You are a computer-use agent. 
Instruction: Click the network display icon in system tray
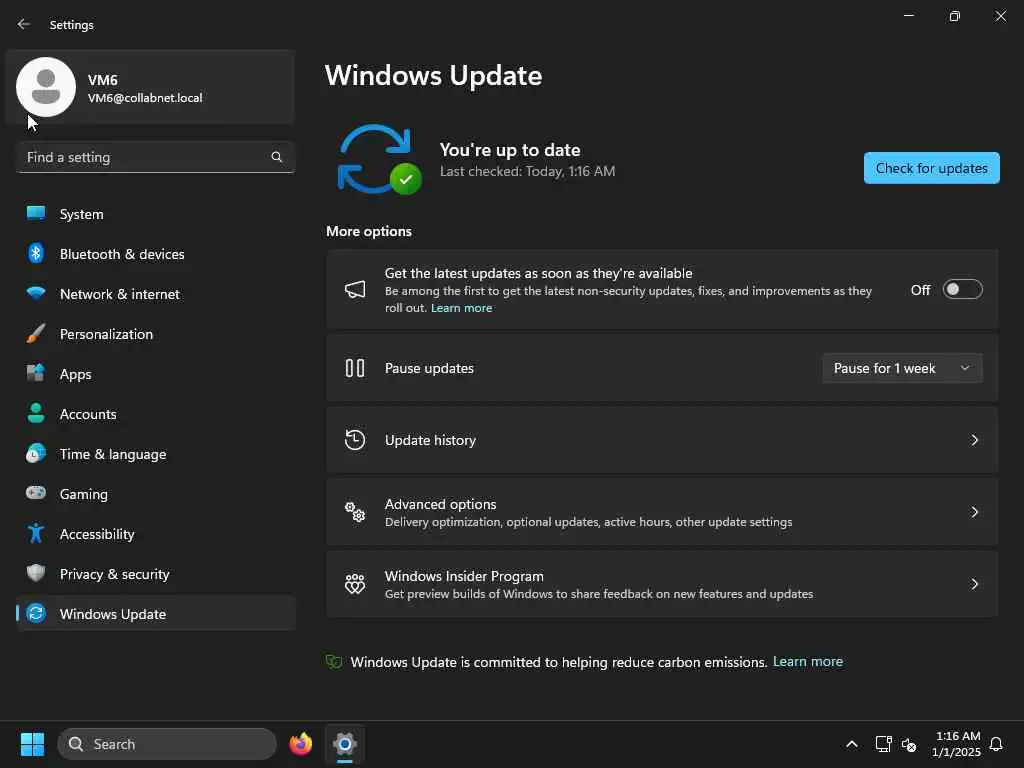click(x=883, y=744)
